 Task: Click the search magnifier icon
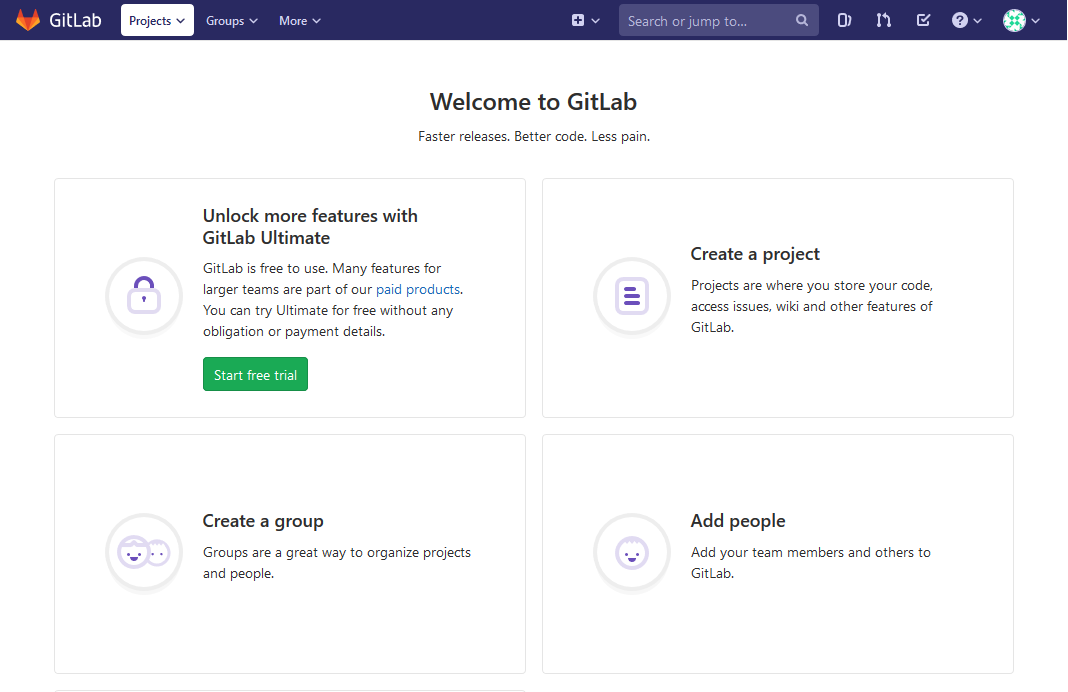(802, 21)
